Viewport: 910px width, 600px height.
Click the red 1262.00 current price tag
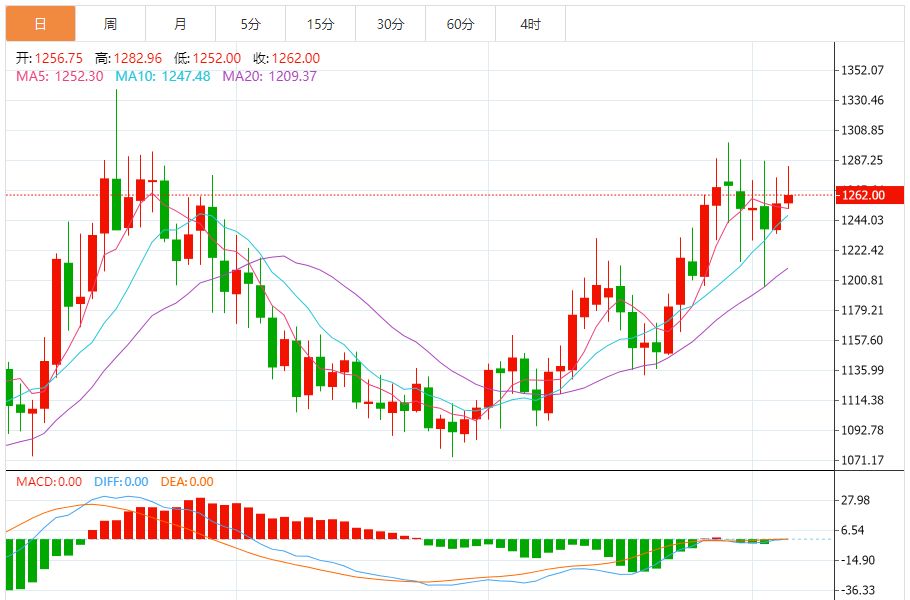(869, 195)
